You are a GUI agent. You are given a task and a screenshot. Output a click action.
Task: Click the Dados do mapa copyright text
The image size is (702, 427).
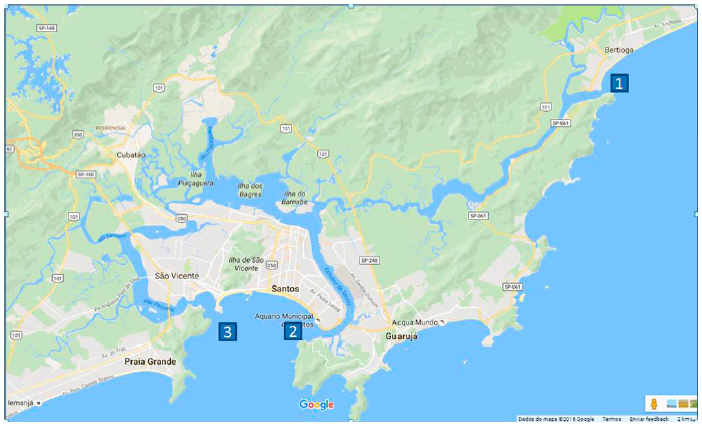(556, 419)
